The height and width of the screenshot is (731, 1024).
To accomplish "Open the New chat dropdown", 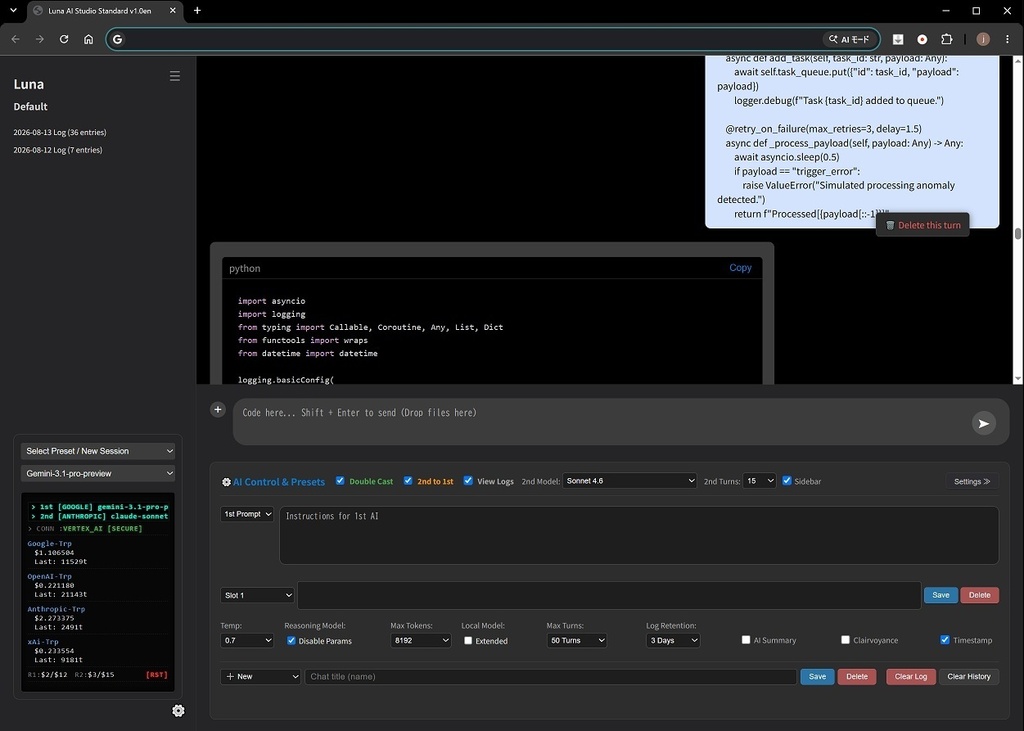I will (x=261, y=677).
